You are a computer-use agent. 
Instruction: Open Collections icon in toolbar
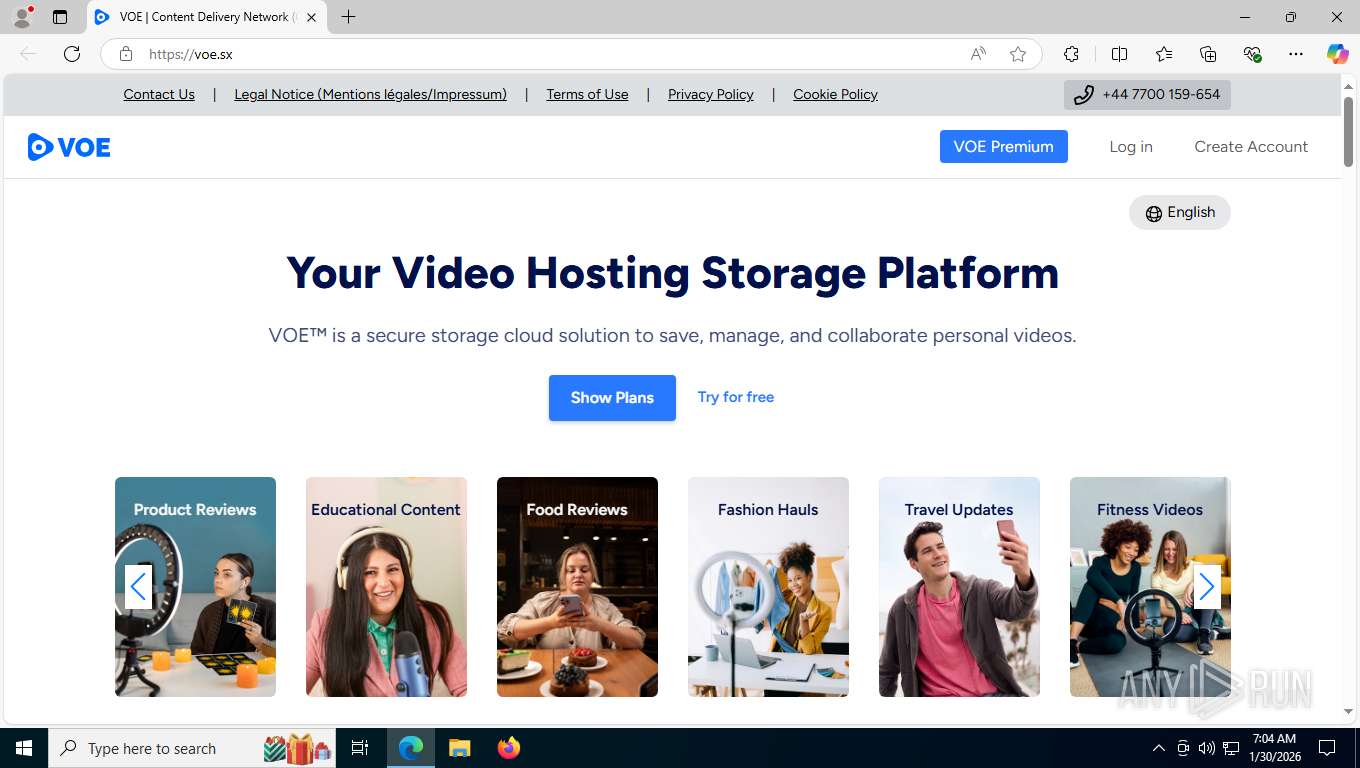pos(1208,54)
